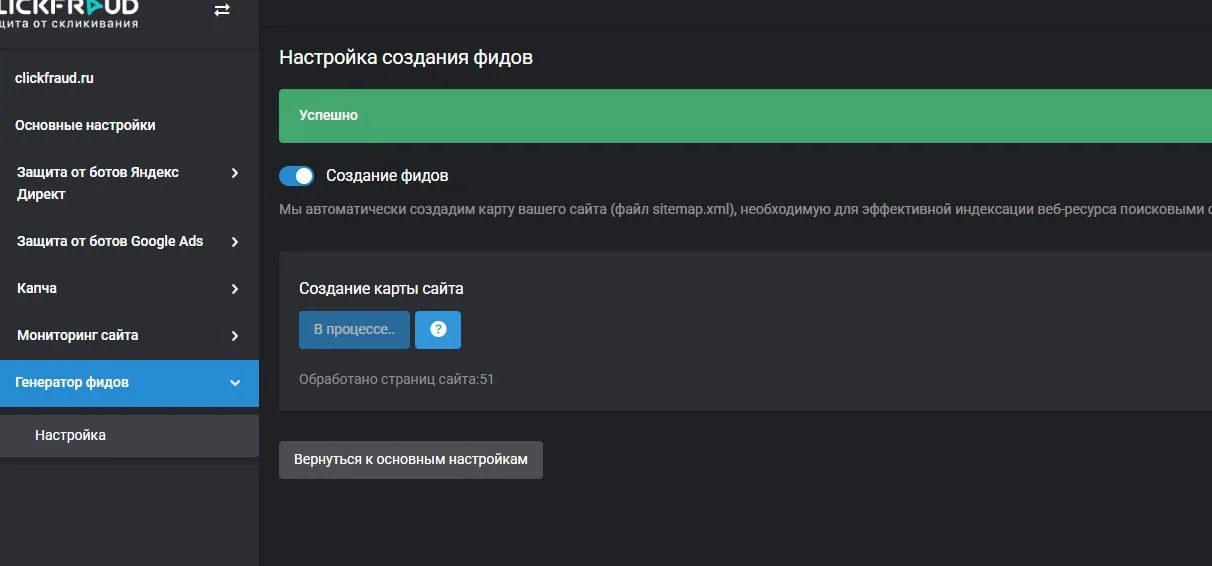Click the Обработано страниц сайта status text
Image resolution: width=1212 pixels, height=566 pixels.
396,380
